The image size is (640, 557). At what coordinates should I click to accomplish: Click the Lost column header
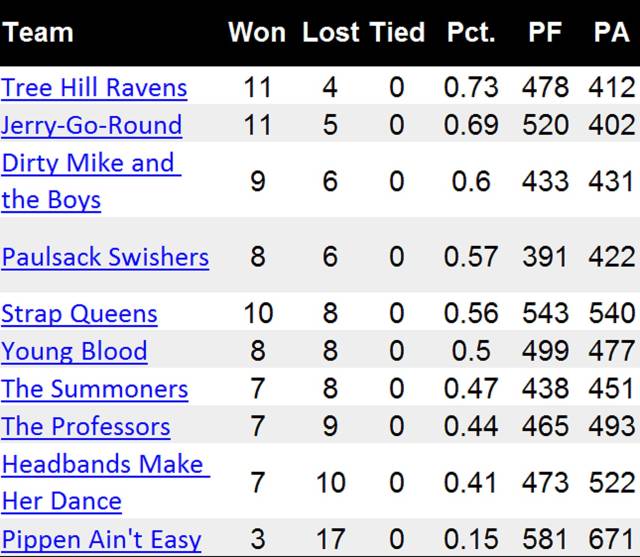point(331,32)
